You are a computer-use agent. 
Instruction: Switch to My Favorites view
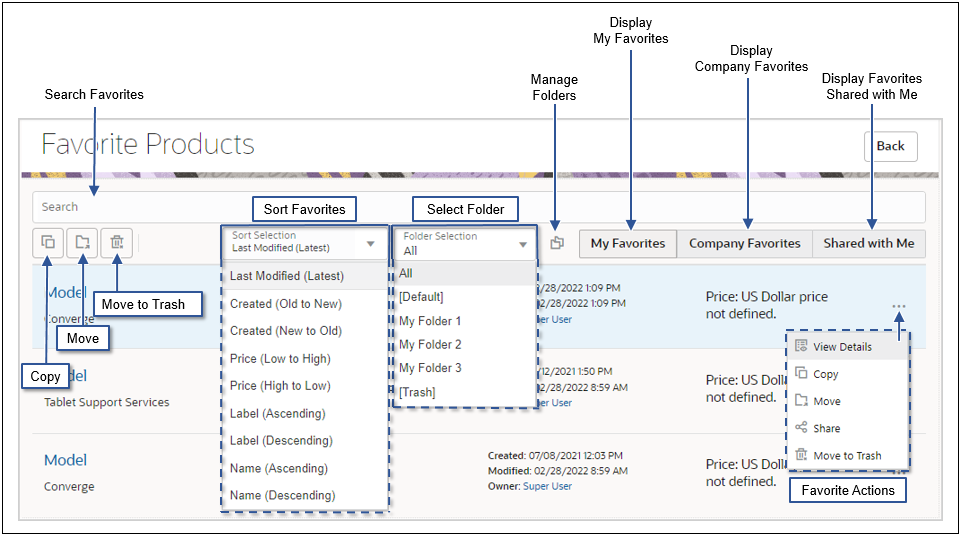click(x=627, y=243)
